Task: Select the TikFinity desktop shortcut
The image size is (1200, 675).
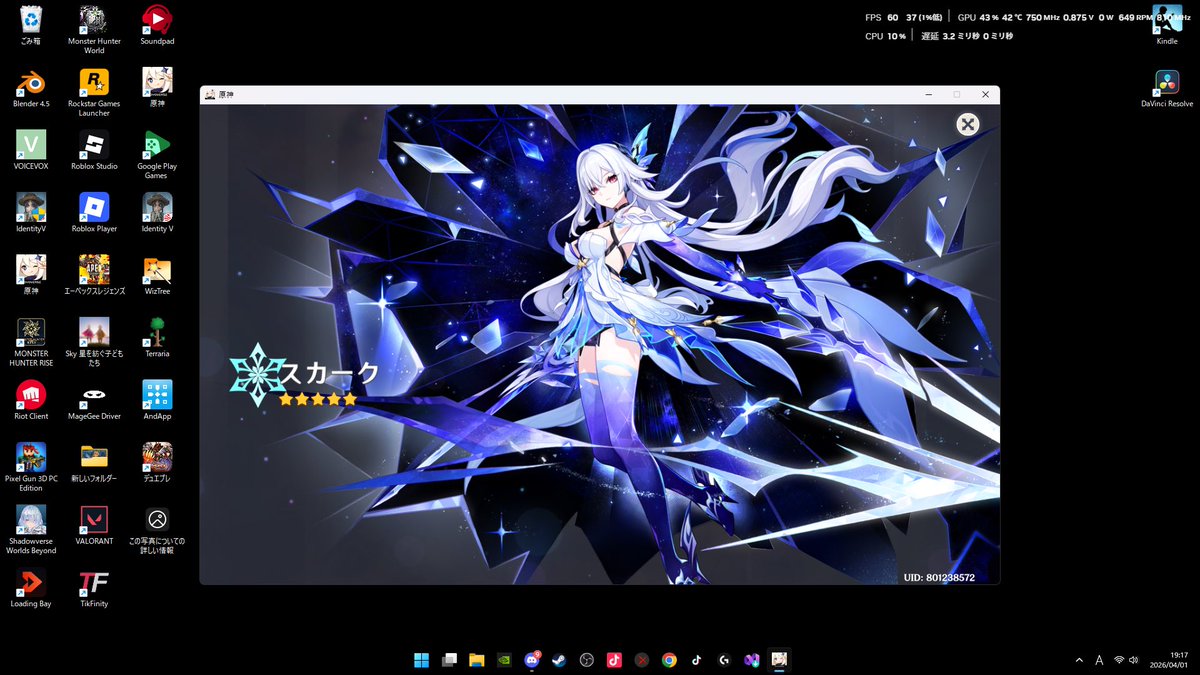Action: pyautogui.click(x=94, y=588)
